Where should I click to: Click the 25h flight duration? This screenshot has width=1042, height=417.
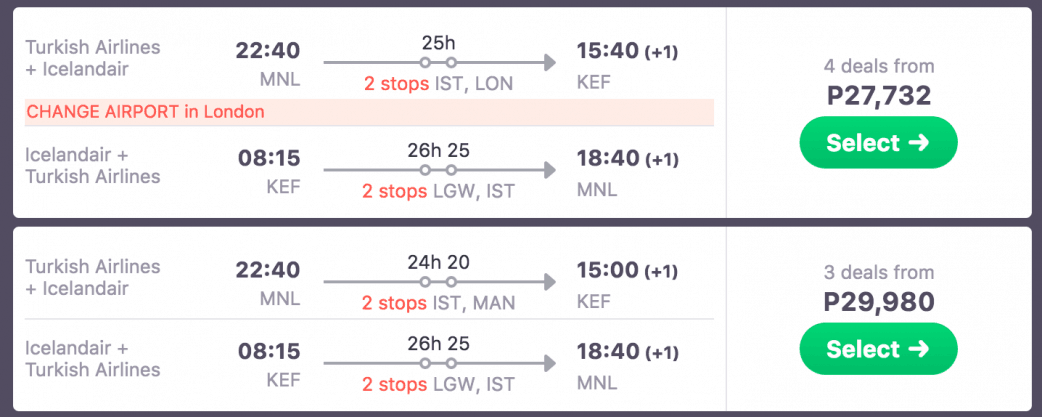[x=438, y=44]
